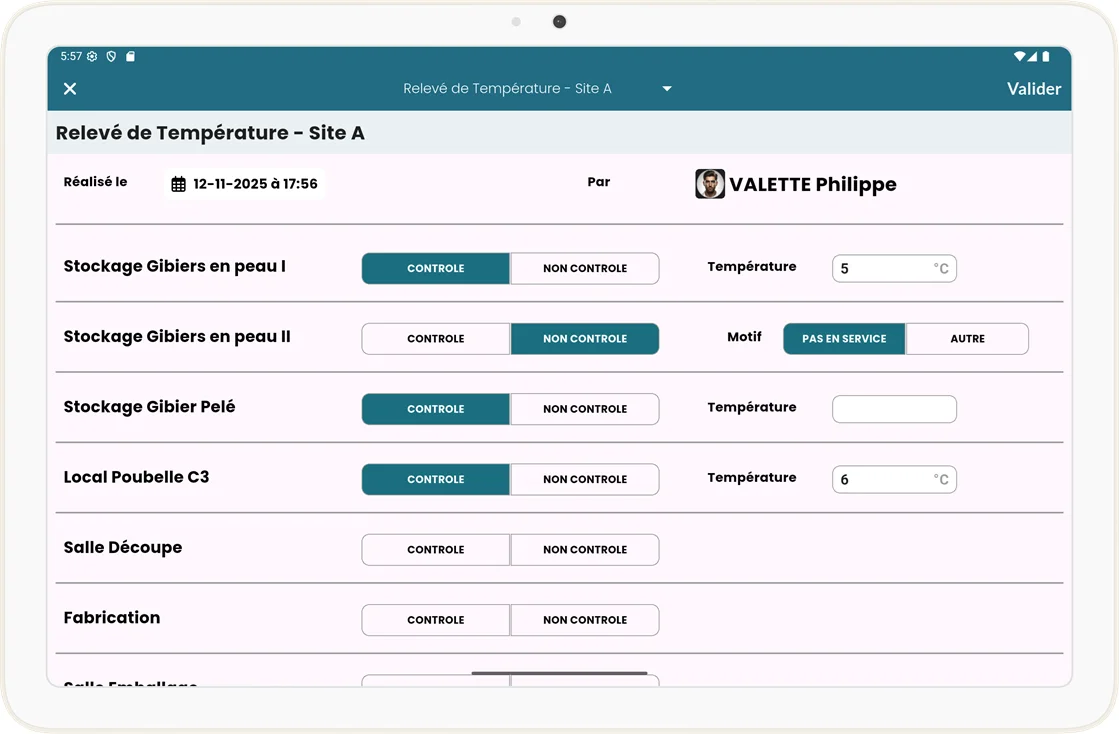The image size is (1119, 734).
Task: Select NON CONTROLE for Local Poubelle C3
Action: point(584,479)
